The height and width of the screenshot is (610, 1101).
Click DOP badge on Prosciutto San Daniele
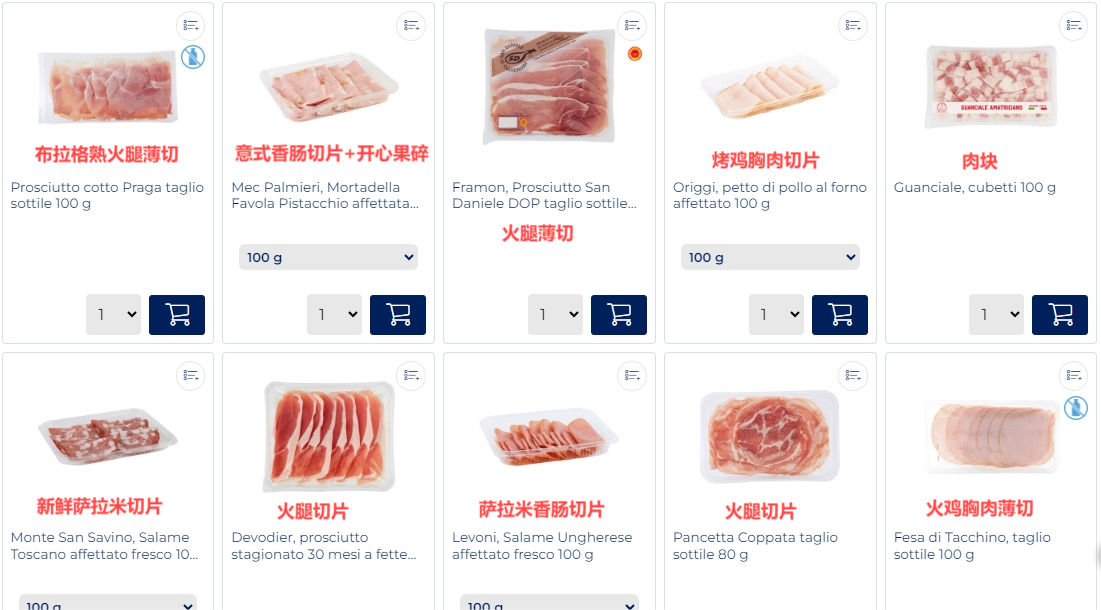point(635,54)
